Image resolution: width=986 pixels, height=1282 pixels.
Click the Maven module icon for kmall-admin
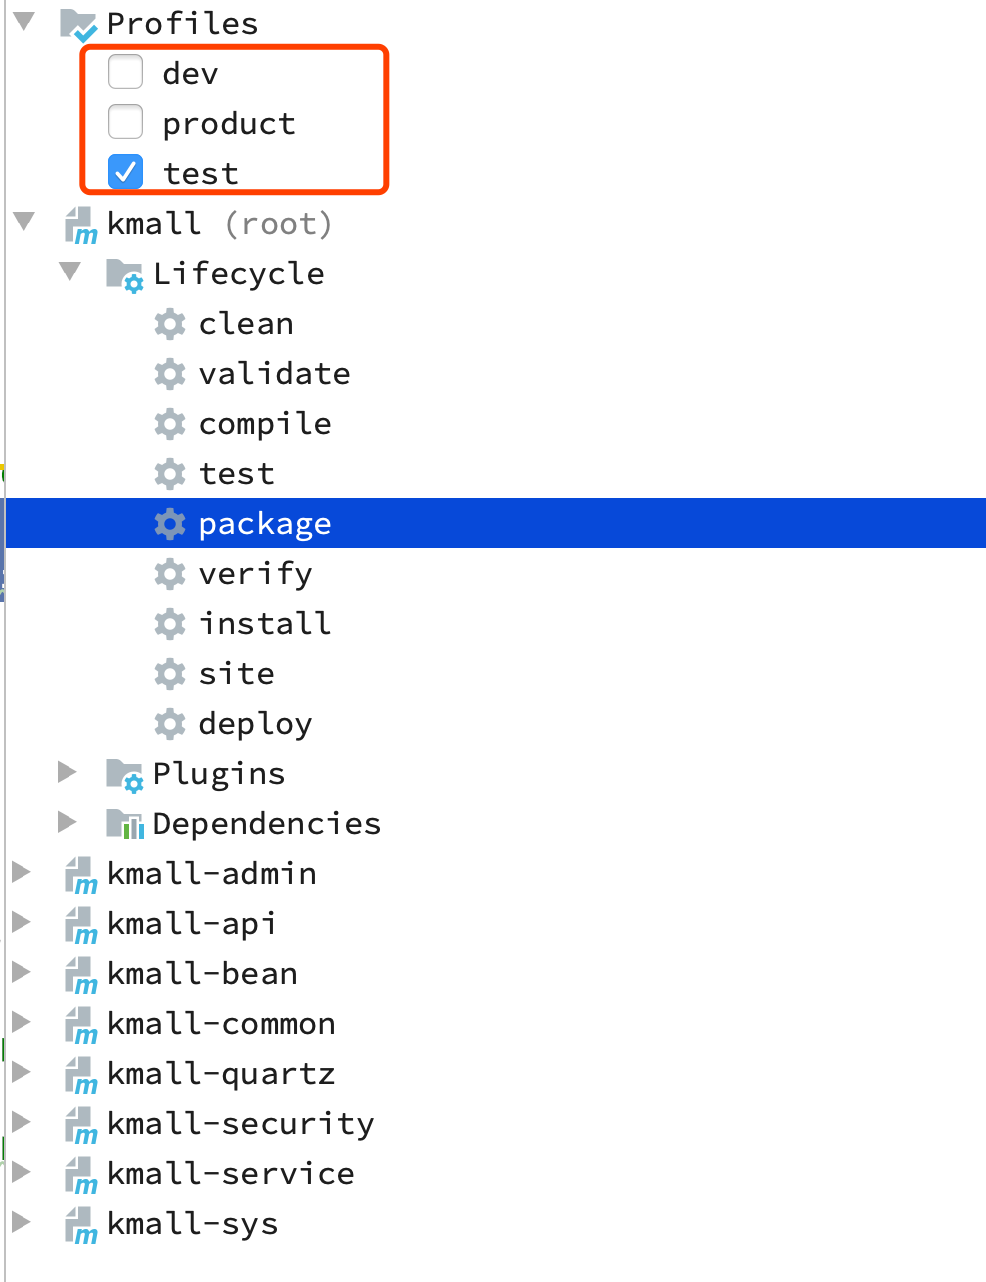[80, 875]
